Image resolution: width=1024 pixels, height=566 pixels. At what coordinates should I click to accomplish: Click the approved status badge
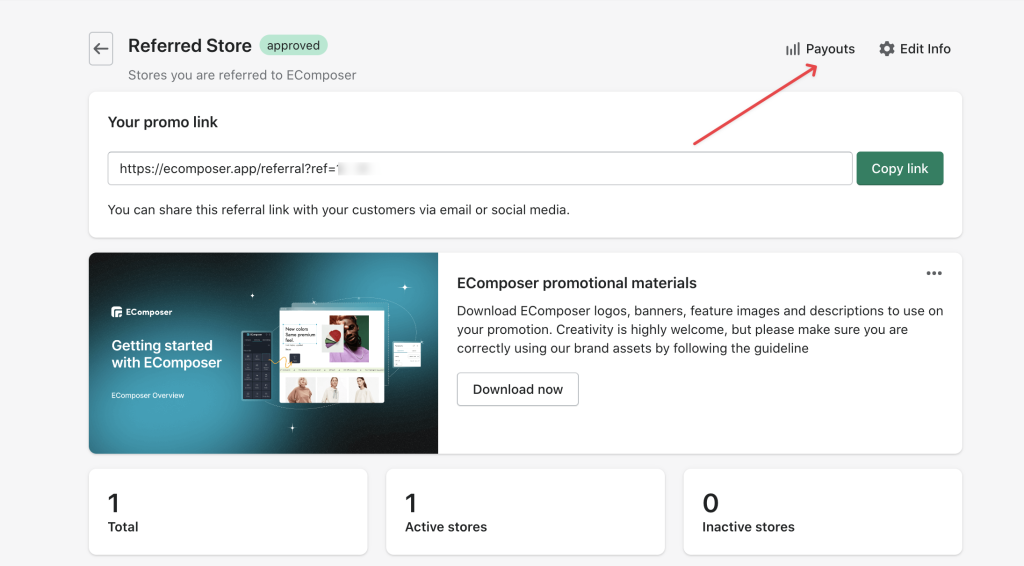pyautogui.click(x=293, y=45)
